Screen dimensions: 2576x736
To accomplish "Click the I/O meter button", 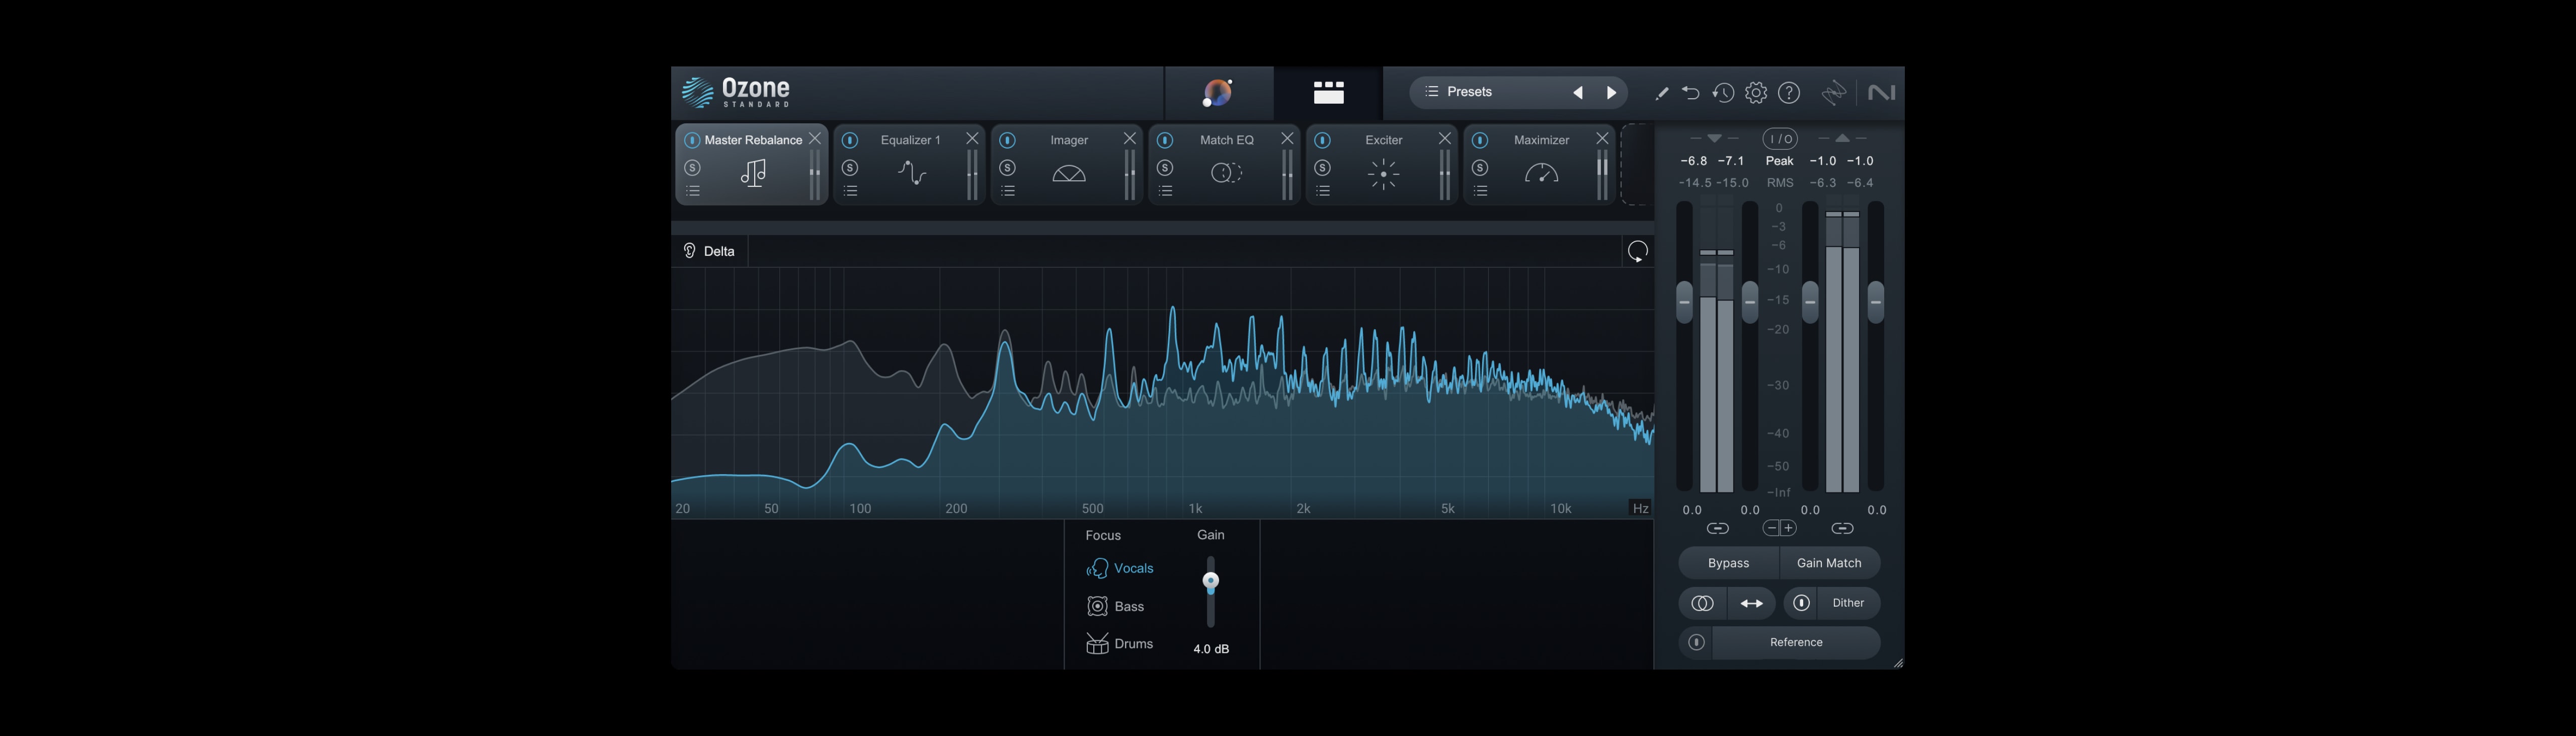I will coord(1780,139).
